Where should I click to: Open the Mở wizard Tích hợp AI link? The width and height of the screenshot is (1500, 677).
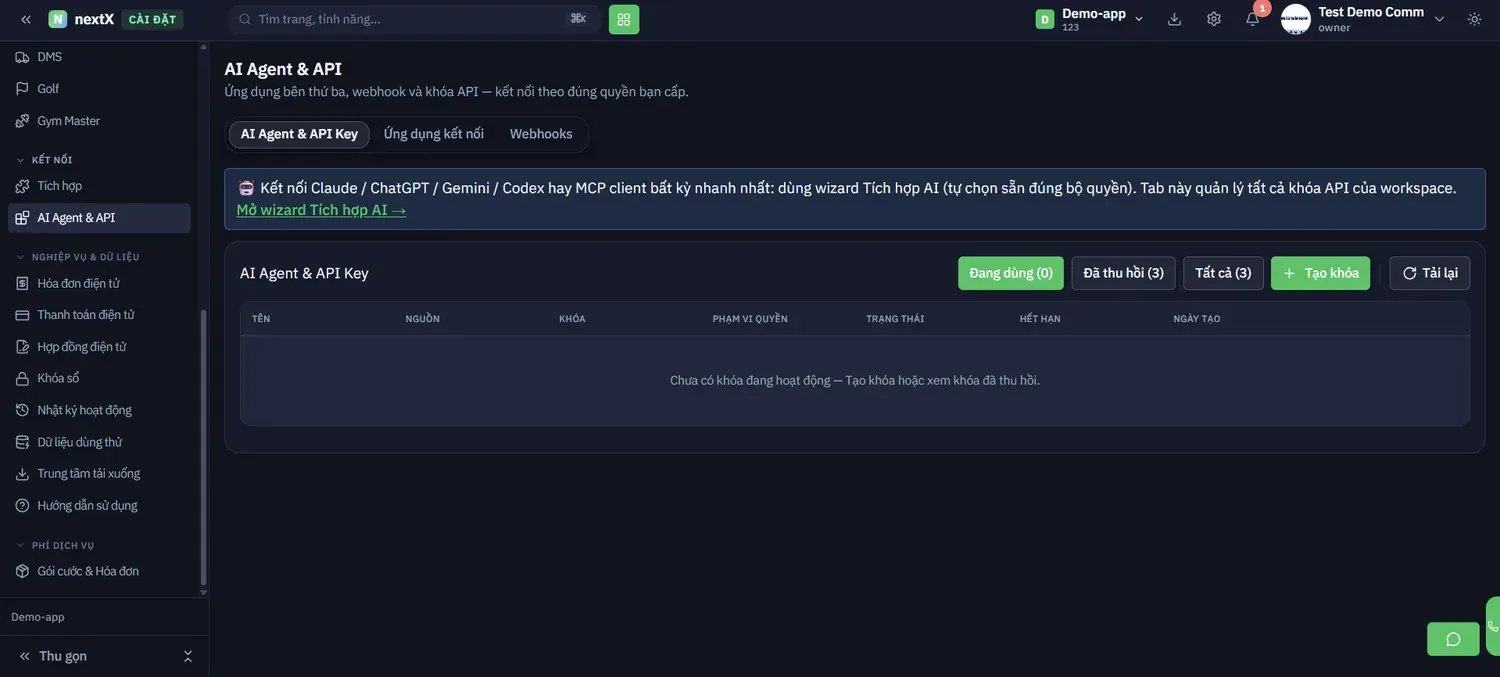coord(321,210)
